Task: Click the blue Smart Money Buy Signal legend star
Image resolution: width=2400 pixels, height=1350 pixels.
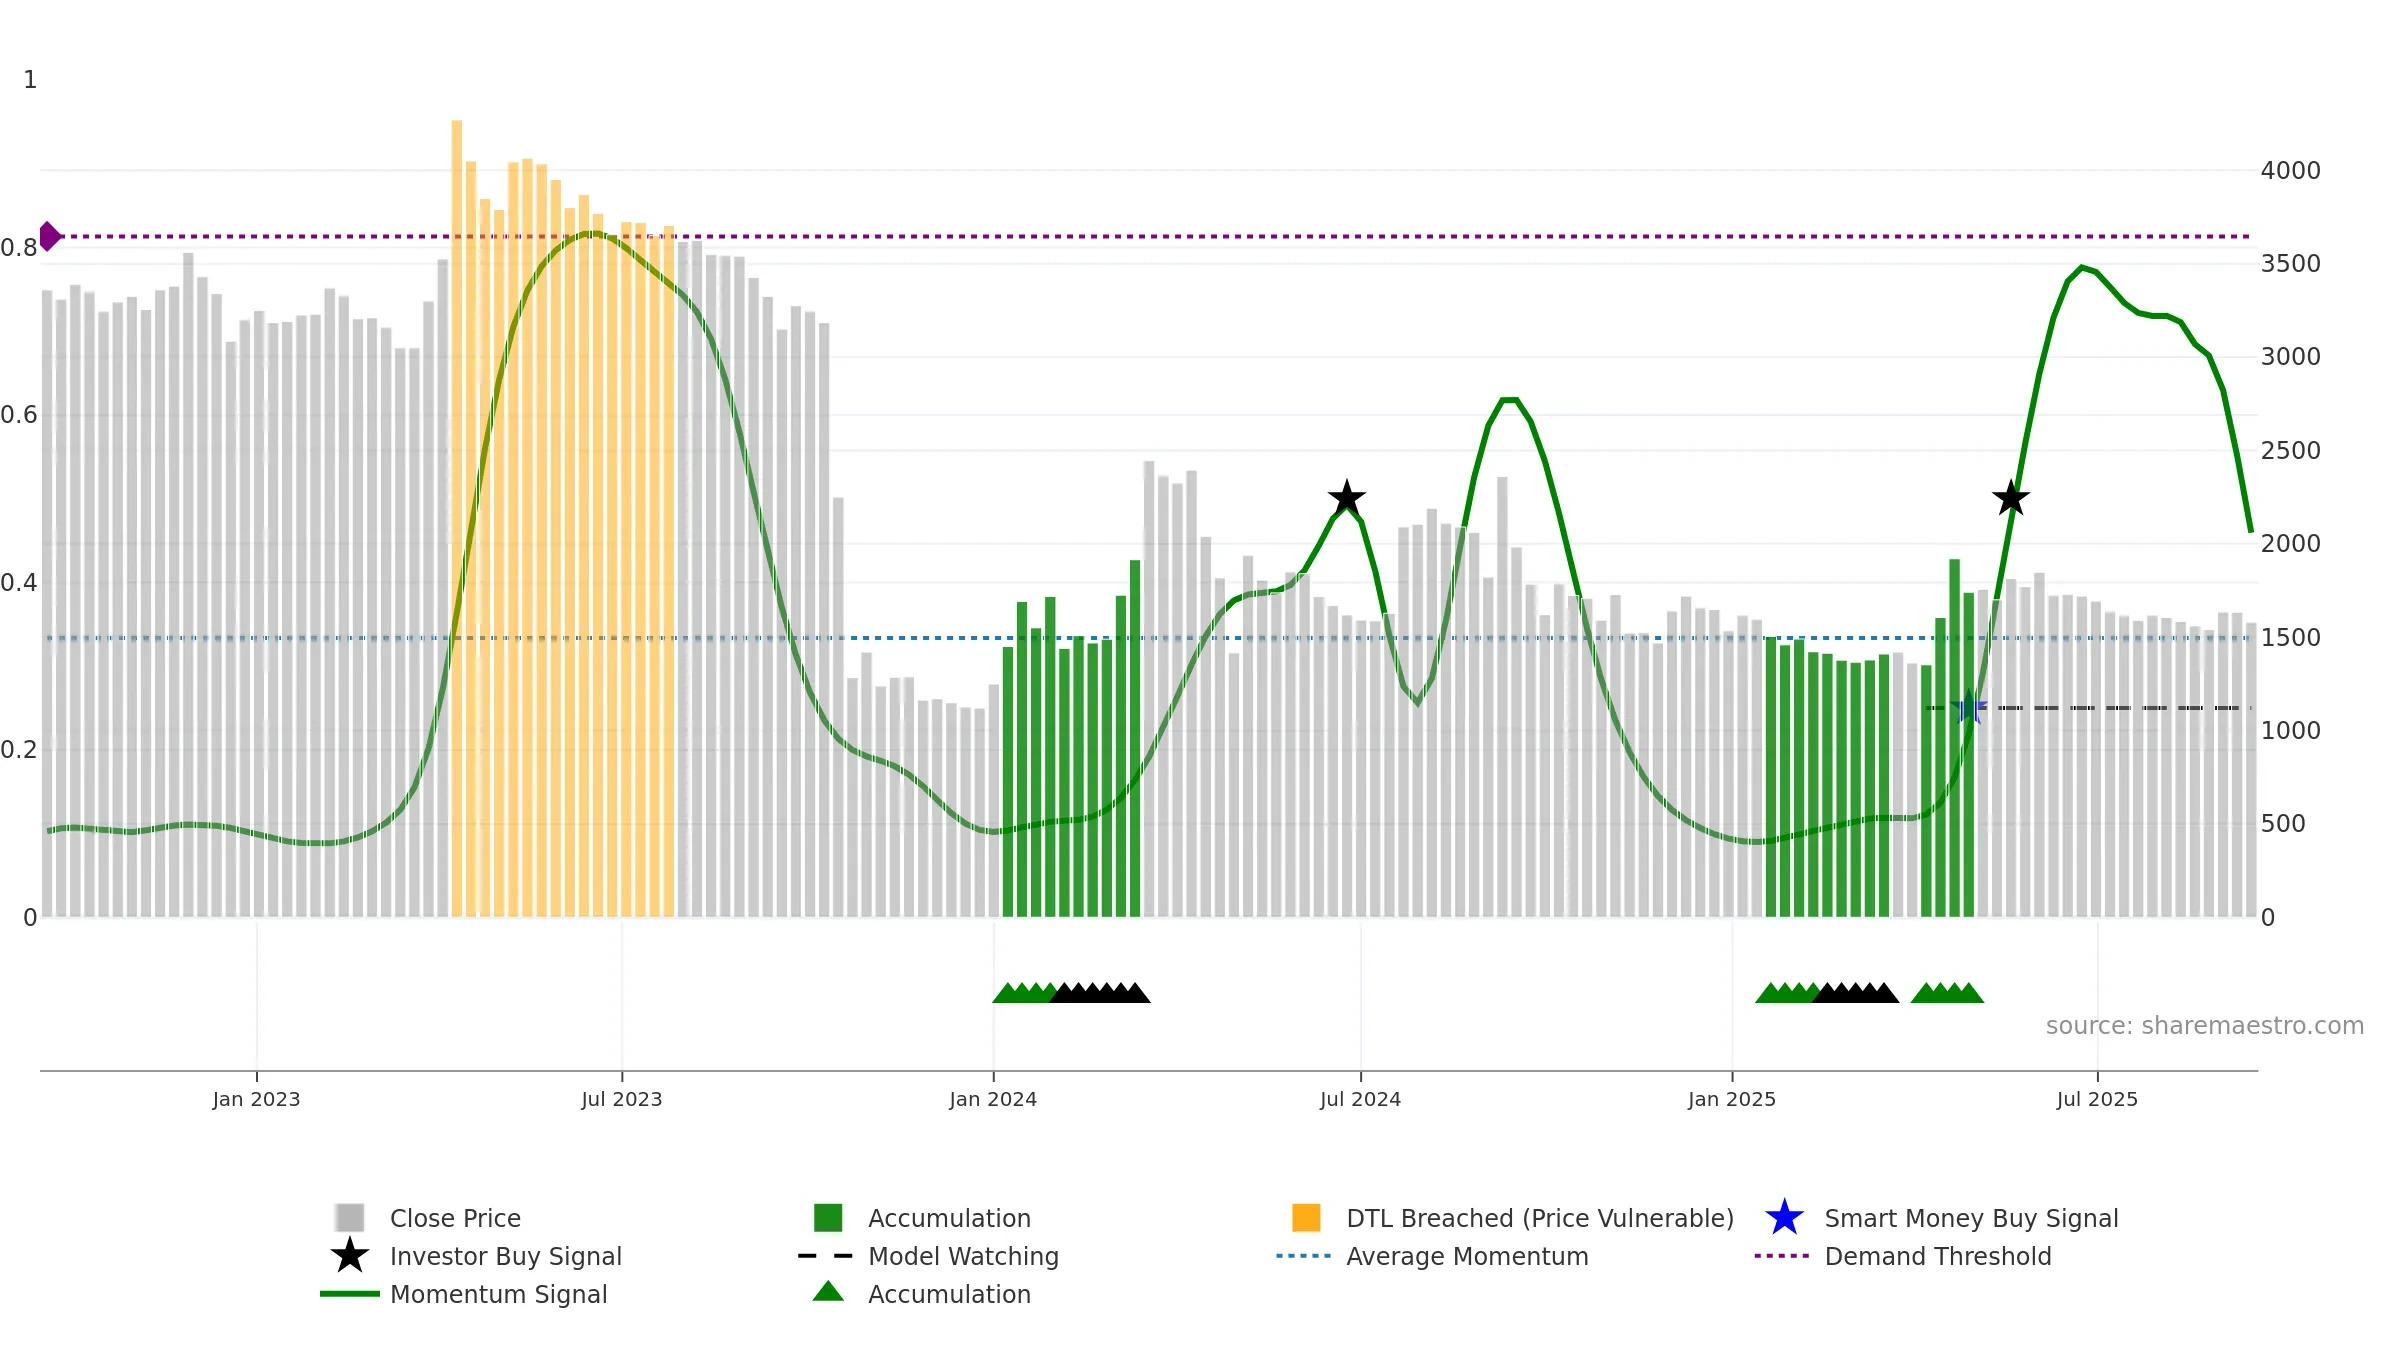Action: (x=1784, y=1217)
